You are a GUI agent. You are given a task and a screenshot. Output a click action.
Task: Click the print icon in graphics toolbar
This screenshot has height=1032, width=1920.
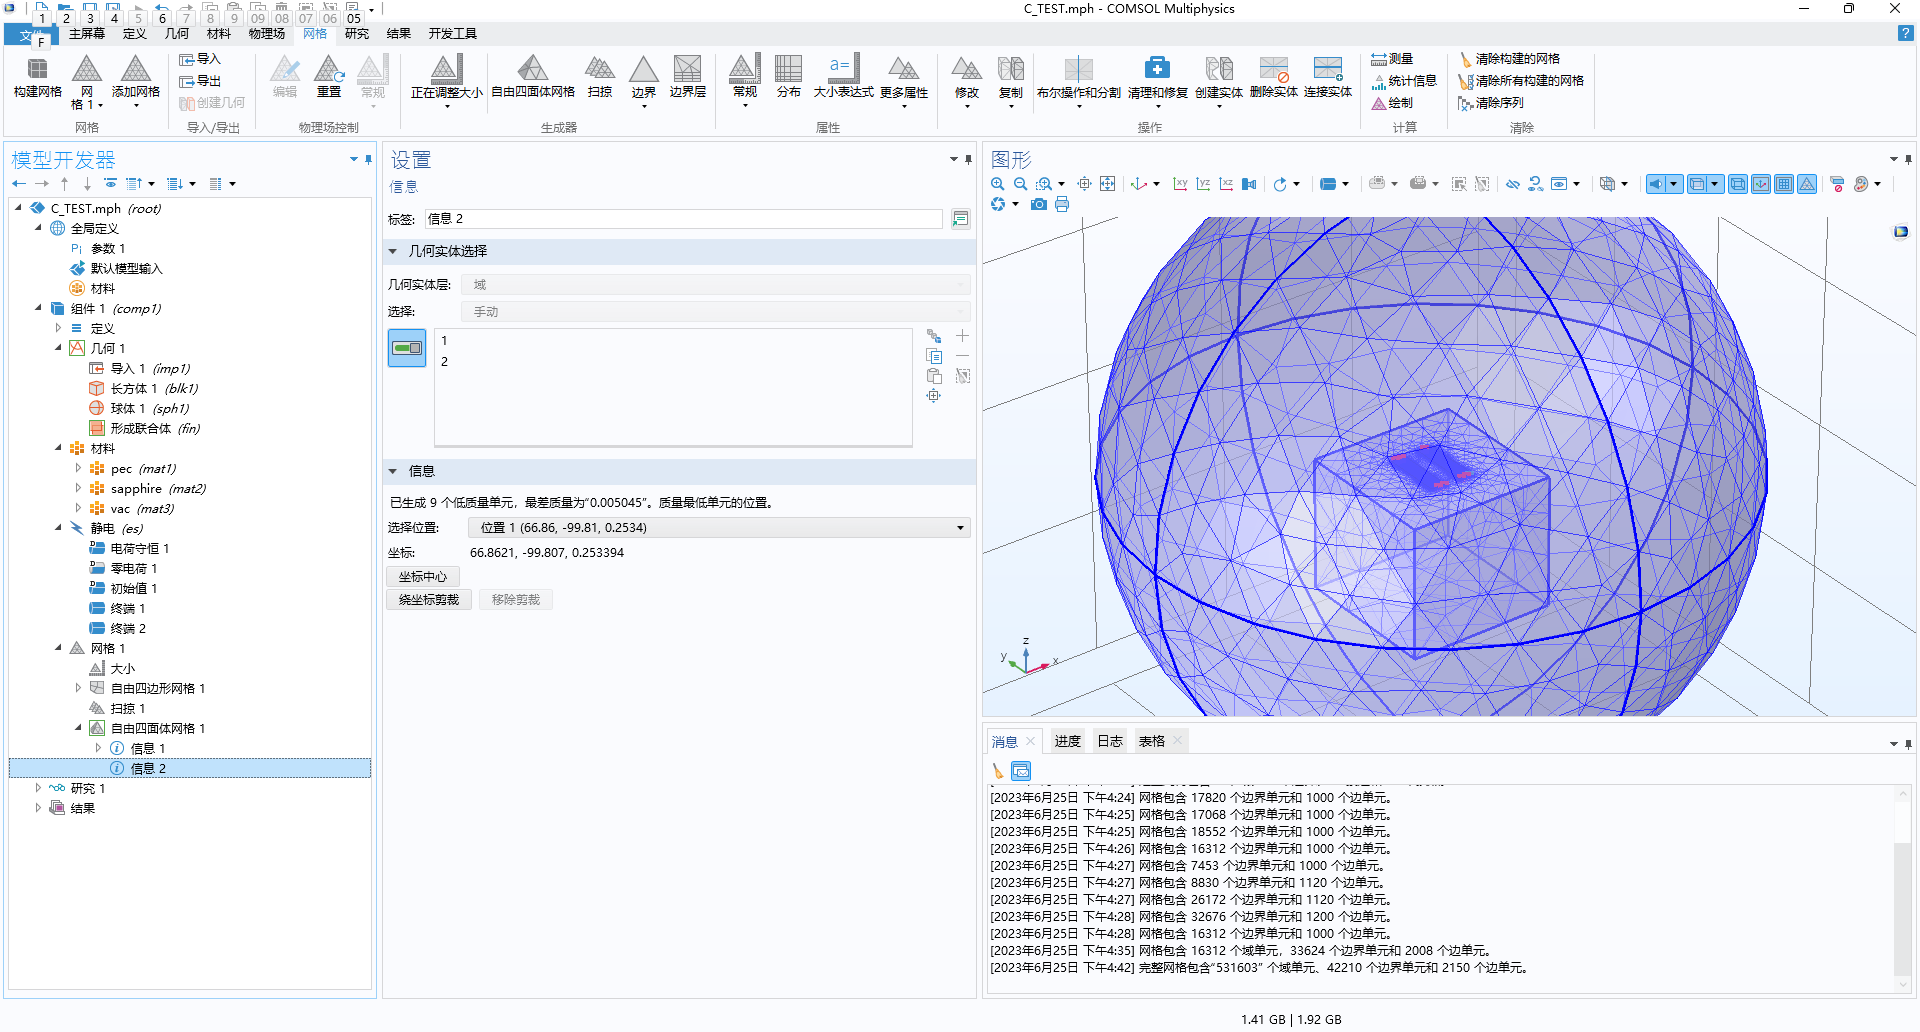click(x=1062, y=205)
